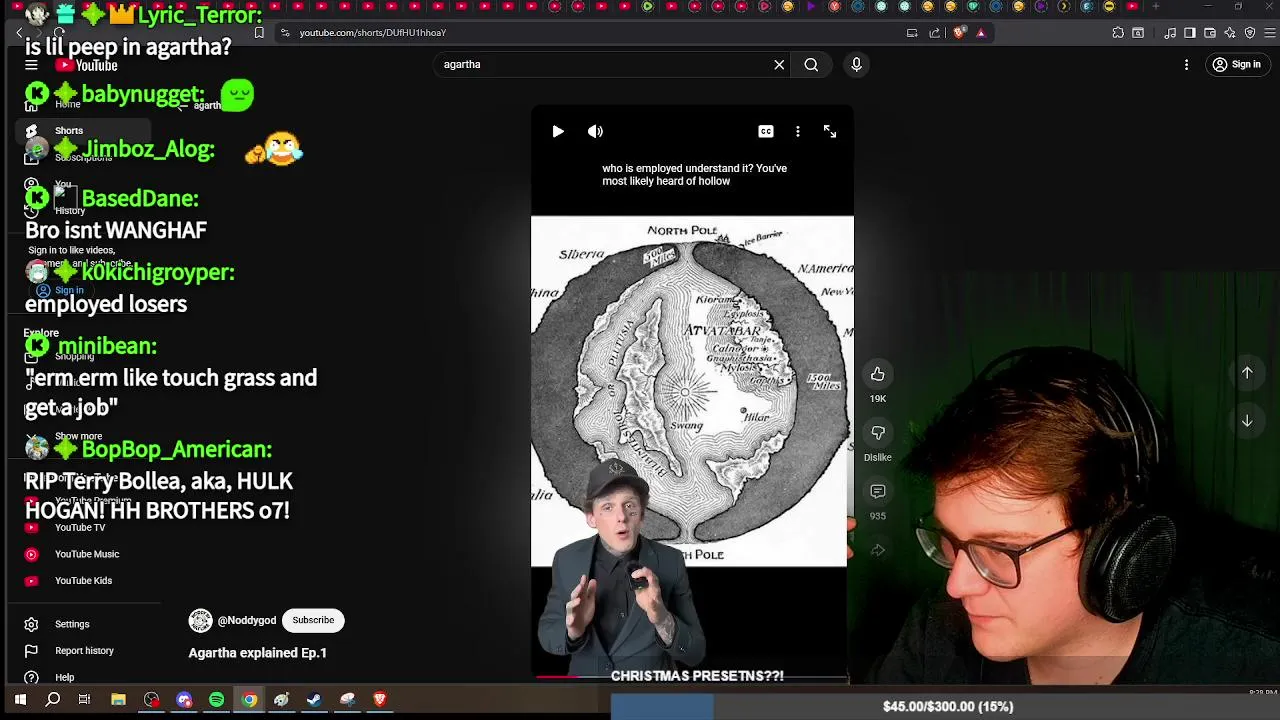This screenshot has width=1280, height=720.
Task: Click the Windows Start button
Action: [x=20, y=700]
